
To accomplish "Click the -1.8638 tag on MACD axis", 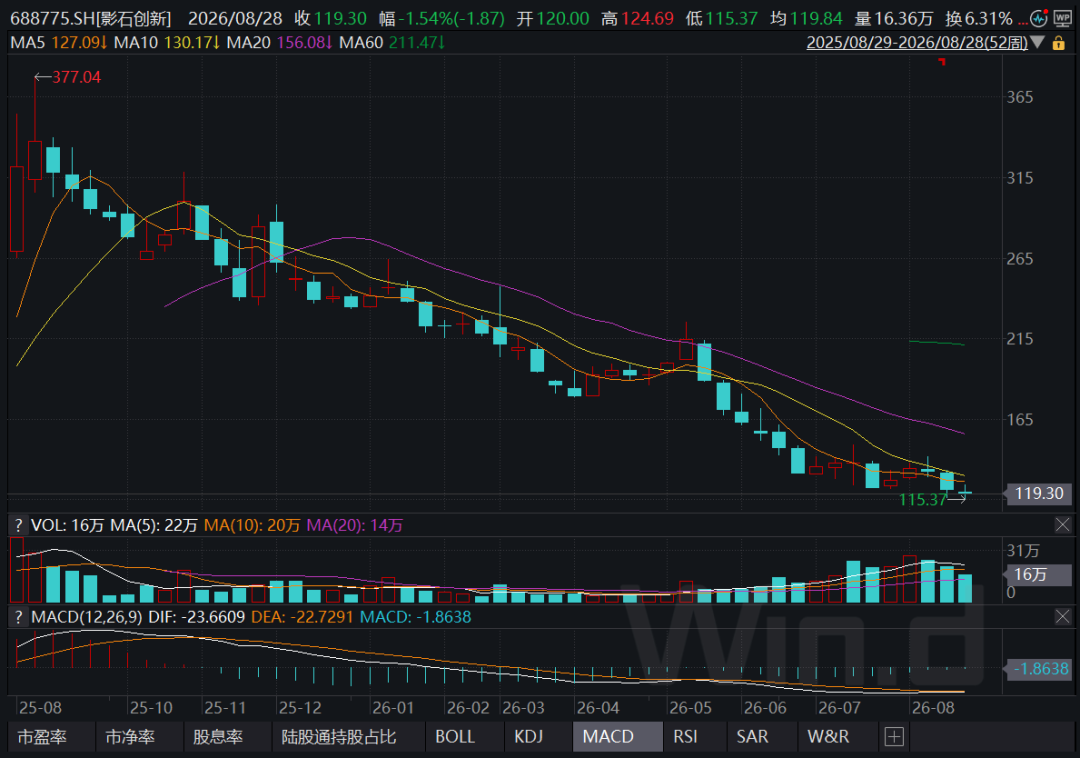I will pos(1039,668).
